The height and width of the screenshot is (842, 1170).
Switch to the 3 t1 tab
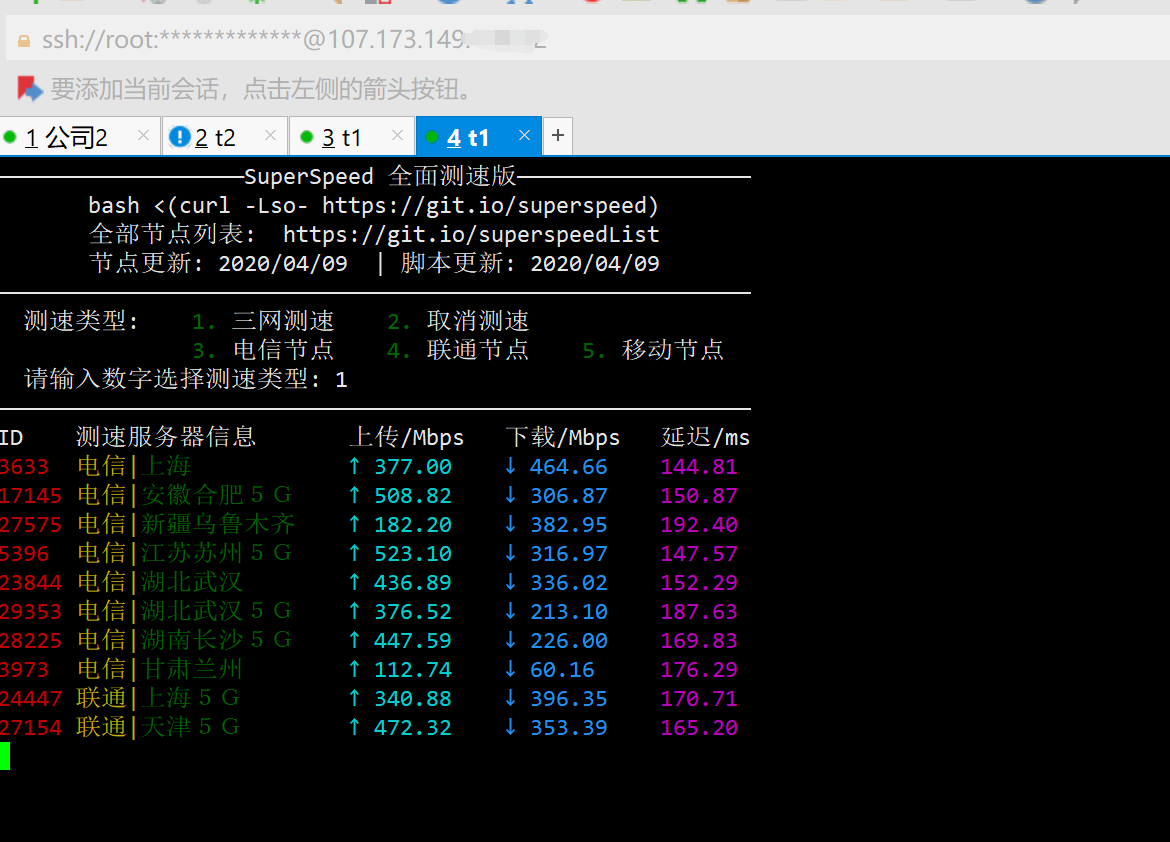342,138
